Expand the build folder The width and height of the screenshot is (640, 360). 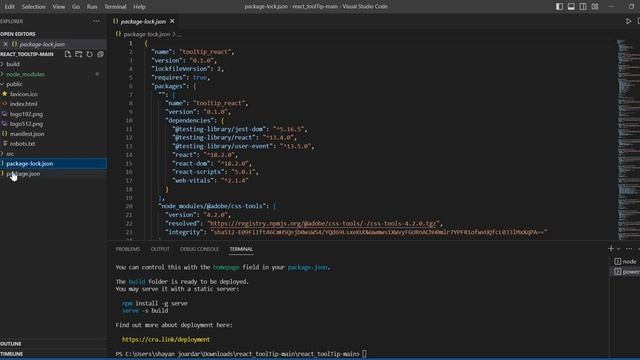12,64
